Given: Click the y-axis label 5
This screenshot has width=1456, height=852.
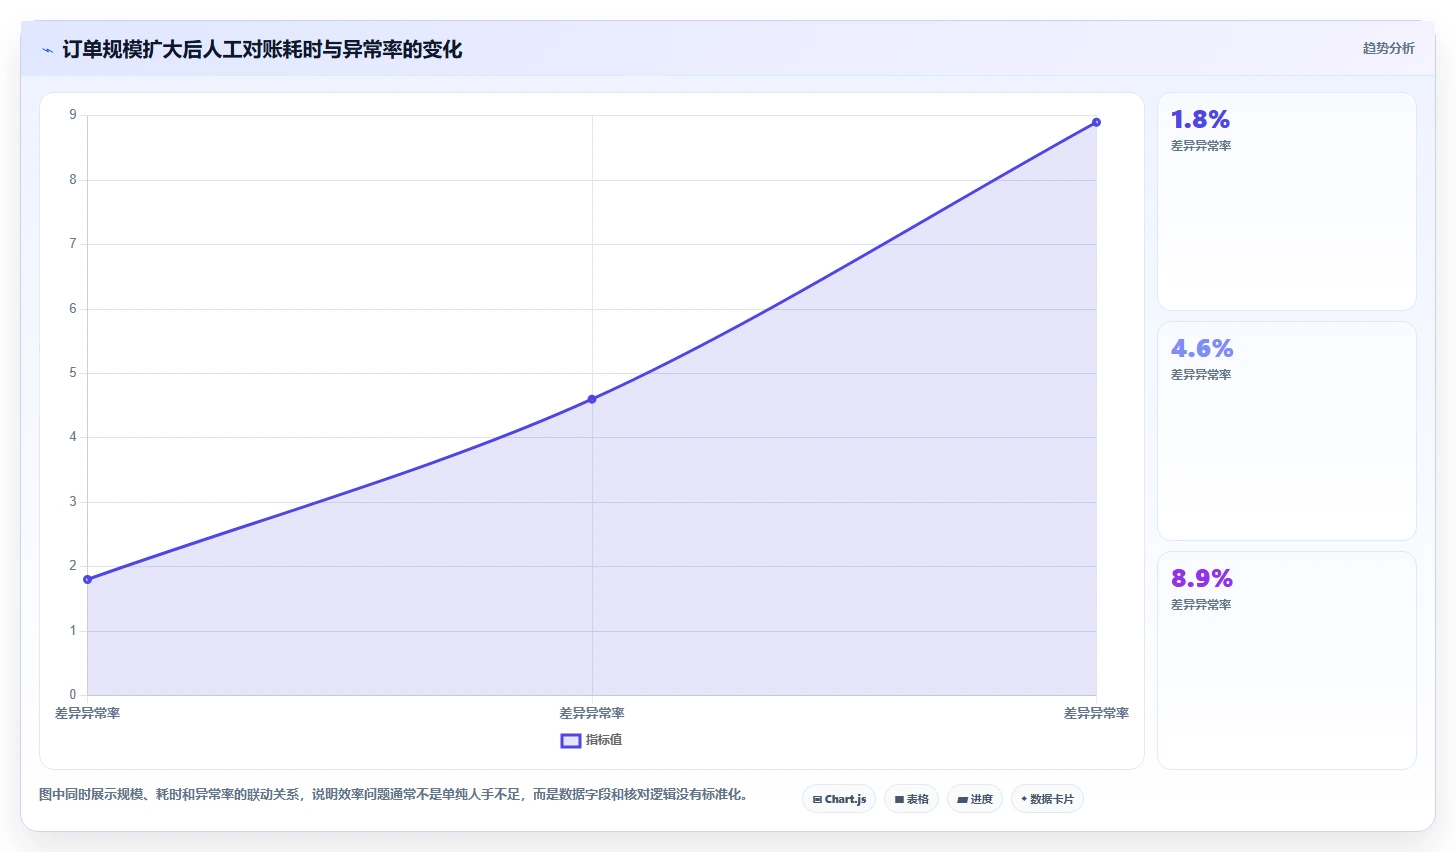Looking at the screenshot, I should coord(73,373).
